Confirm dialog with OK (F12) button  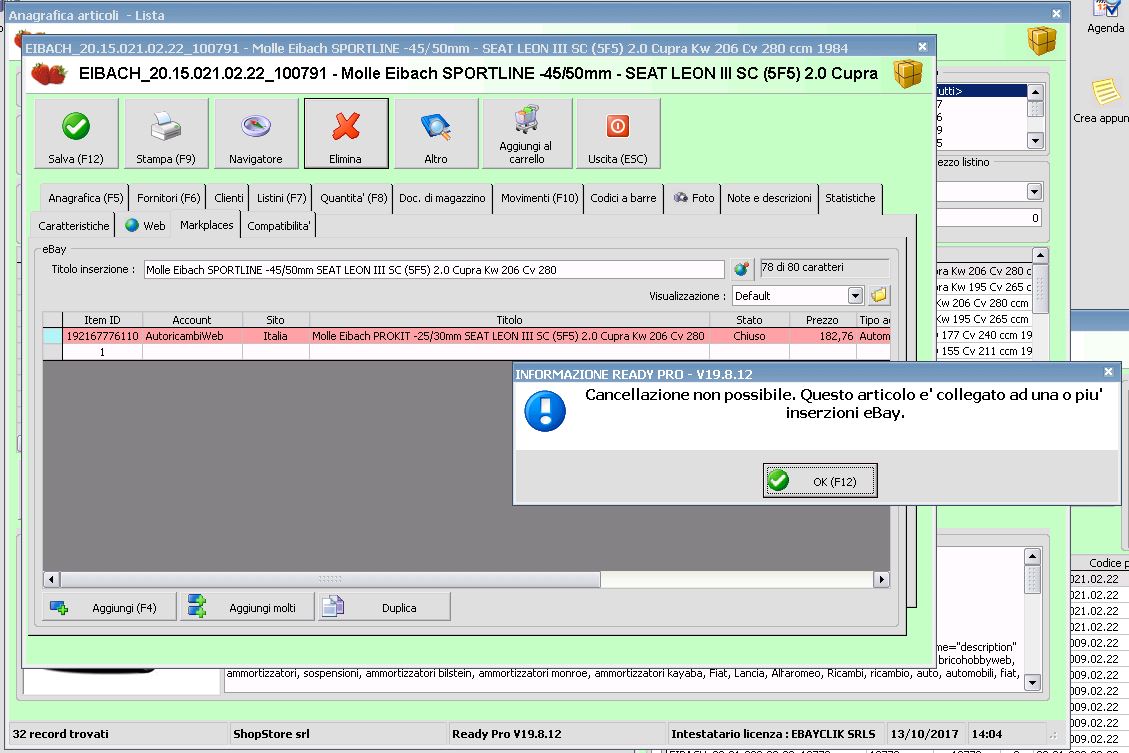click(820, 480)
